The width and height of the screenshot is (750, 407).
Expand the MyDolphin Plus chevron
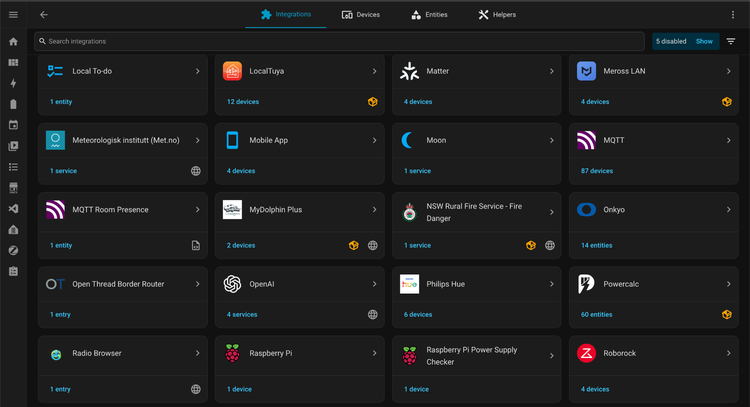pyautogui.click(x=375, y=209)
